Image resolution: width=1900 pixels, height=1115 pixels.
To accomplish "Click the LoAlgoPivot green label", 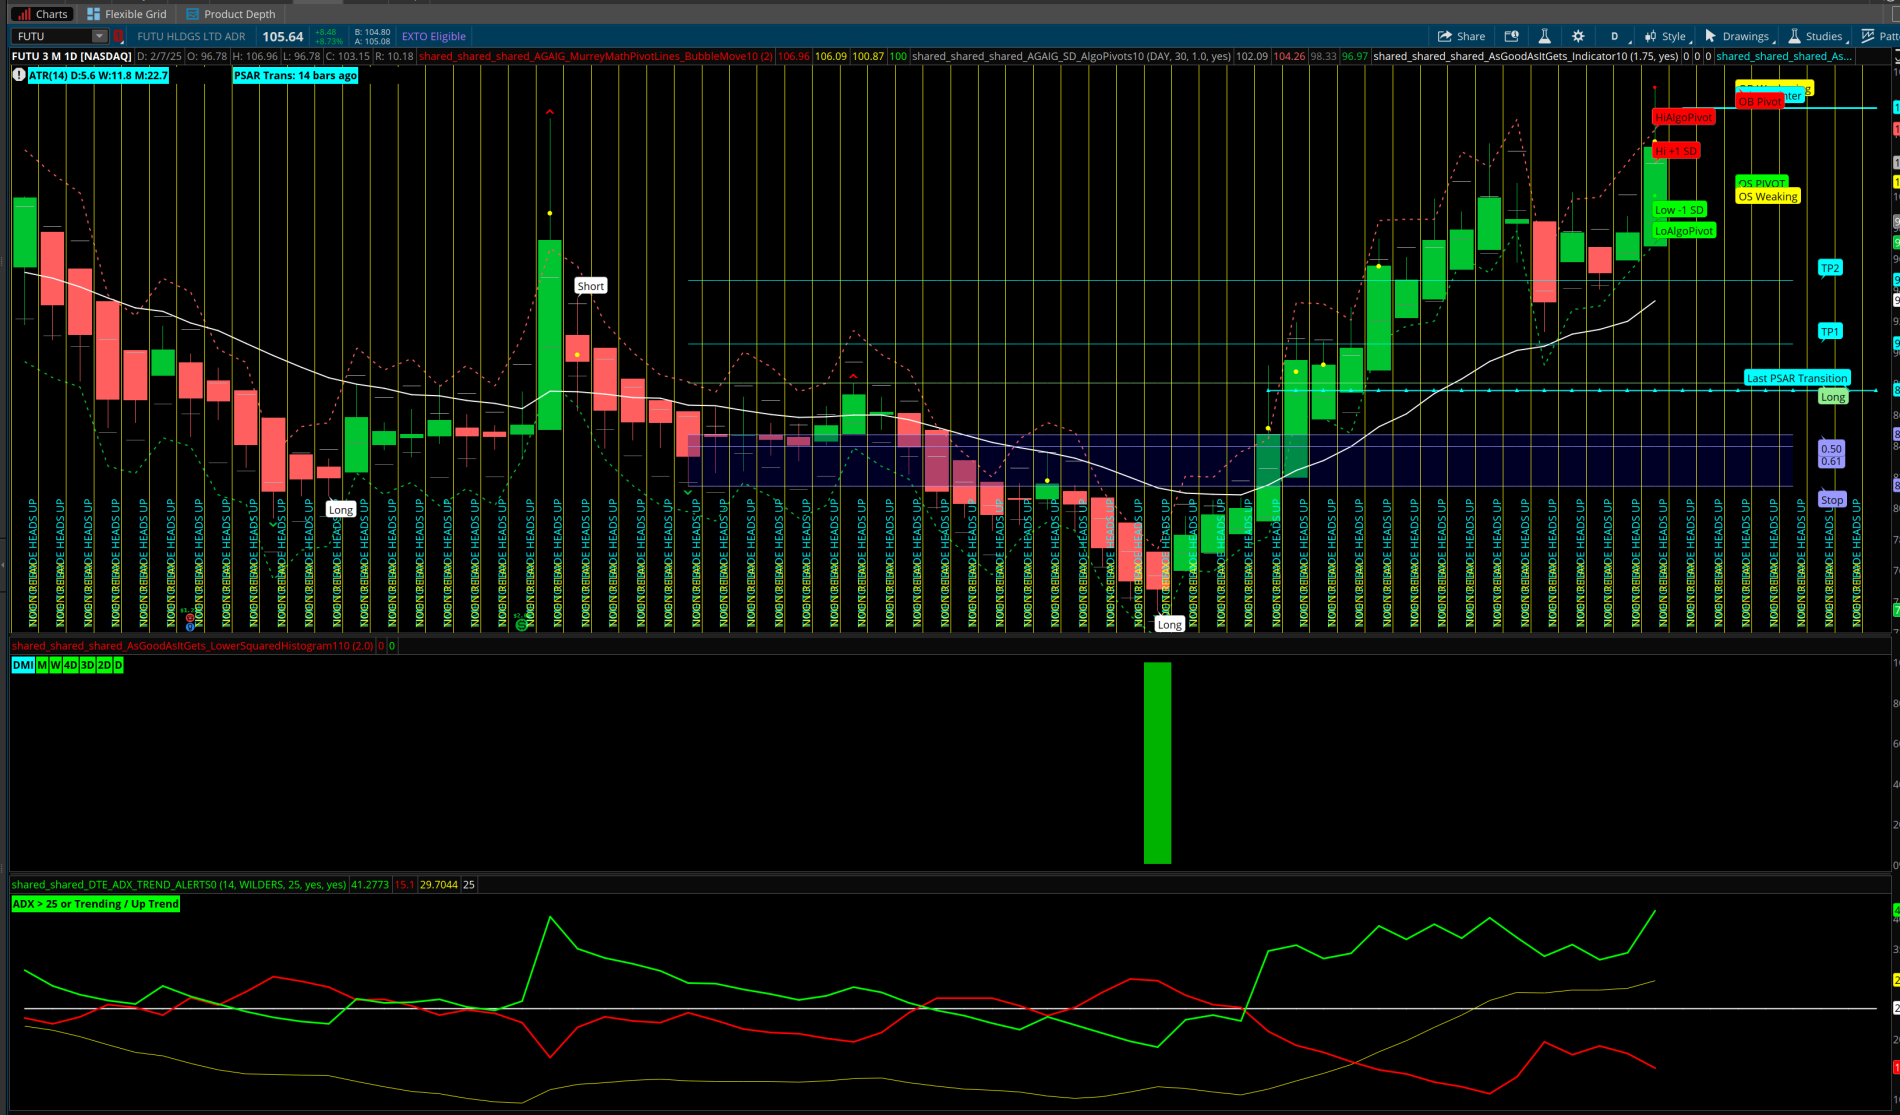I will 1684,231.
